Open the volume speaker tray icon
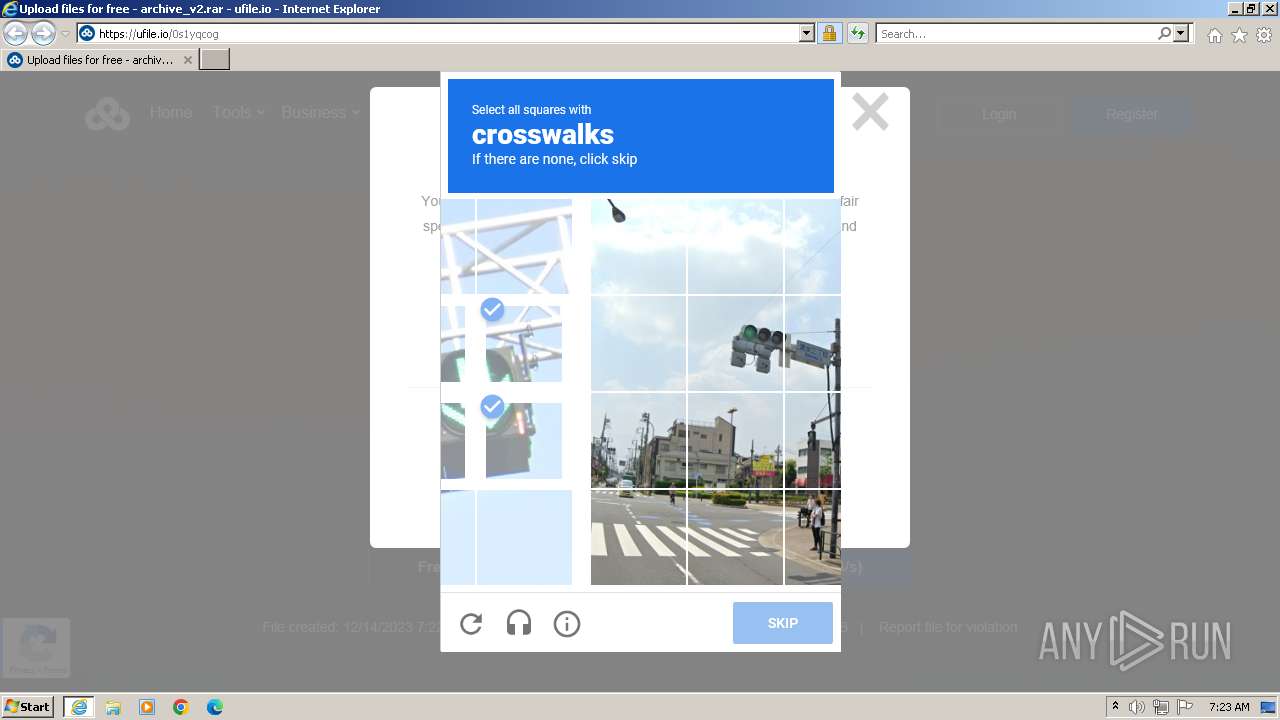Image resolution: width=1280 pixels, height=720 pixels. 1137,707
